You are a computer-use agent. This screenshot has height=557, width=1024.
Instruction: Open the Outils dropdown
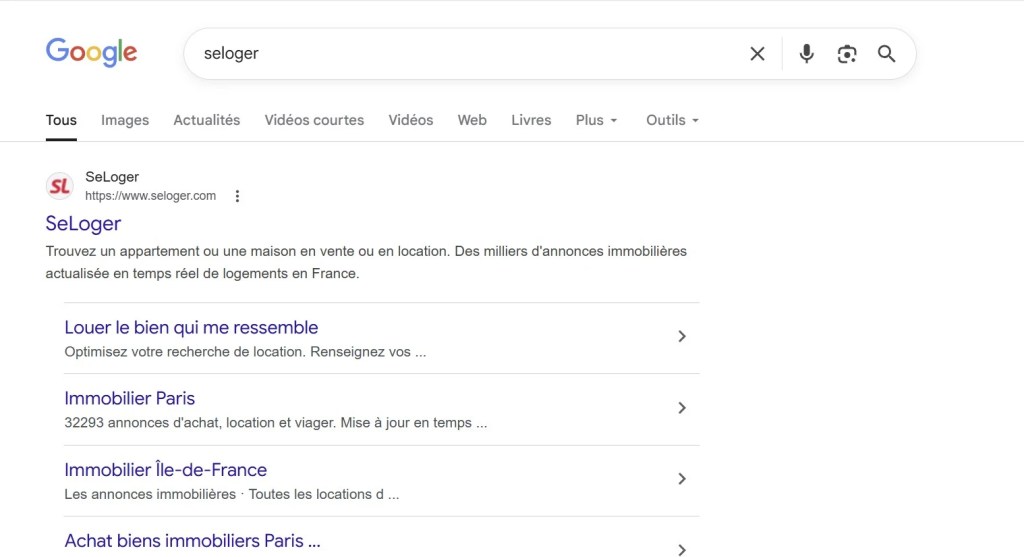[x=672, y=120]
